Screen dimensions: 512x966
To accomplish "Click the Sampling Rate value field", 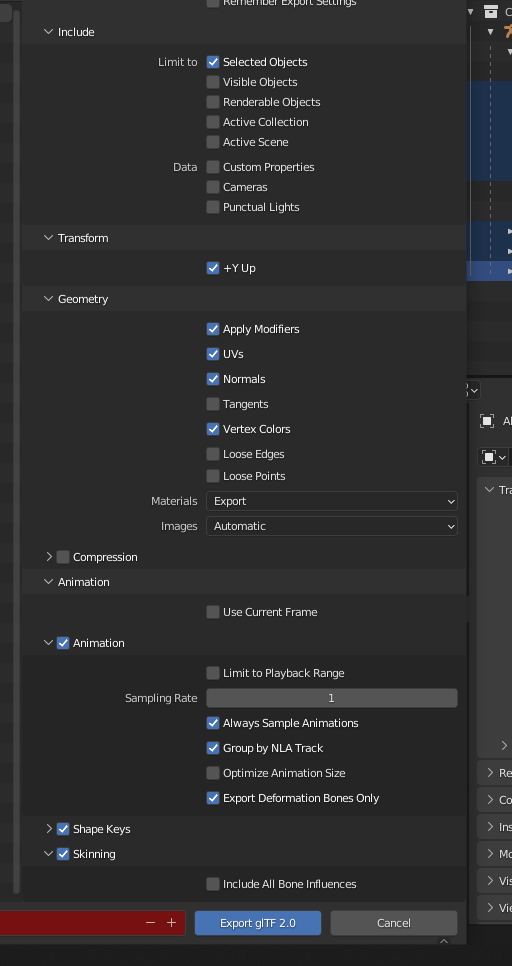I will click(331, 698).
